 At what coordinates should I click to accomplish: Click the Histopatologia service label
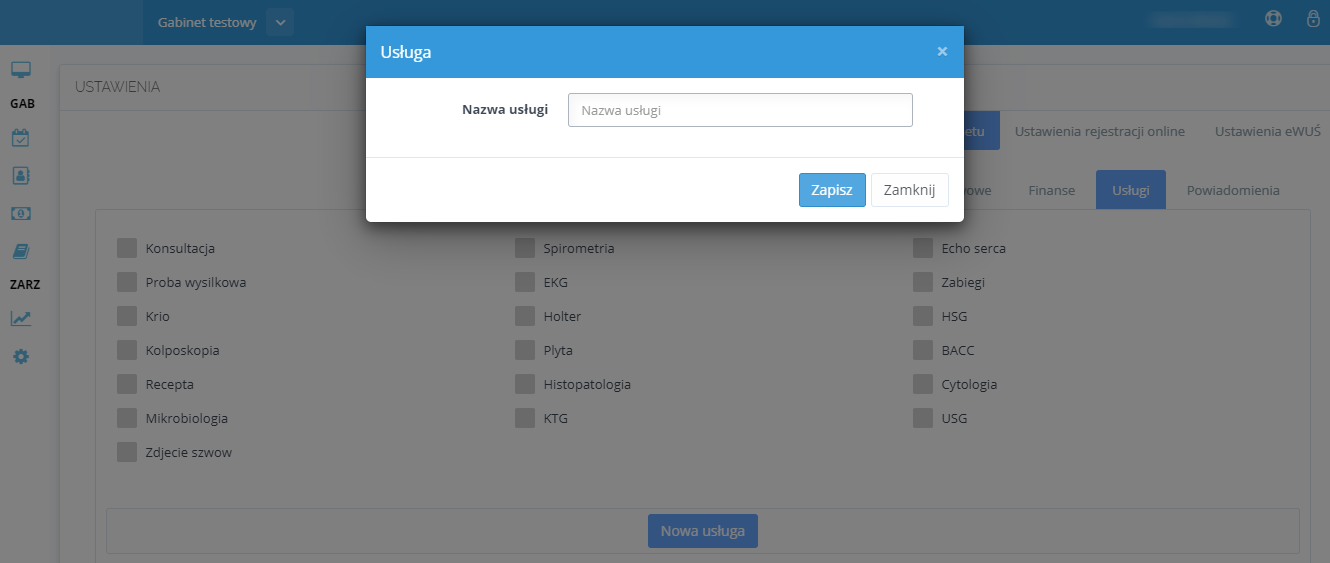tap(587, 384)
